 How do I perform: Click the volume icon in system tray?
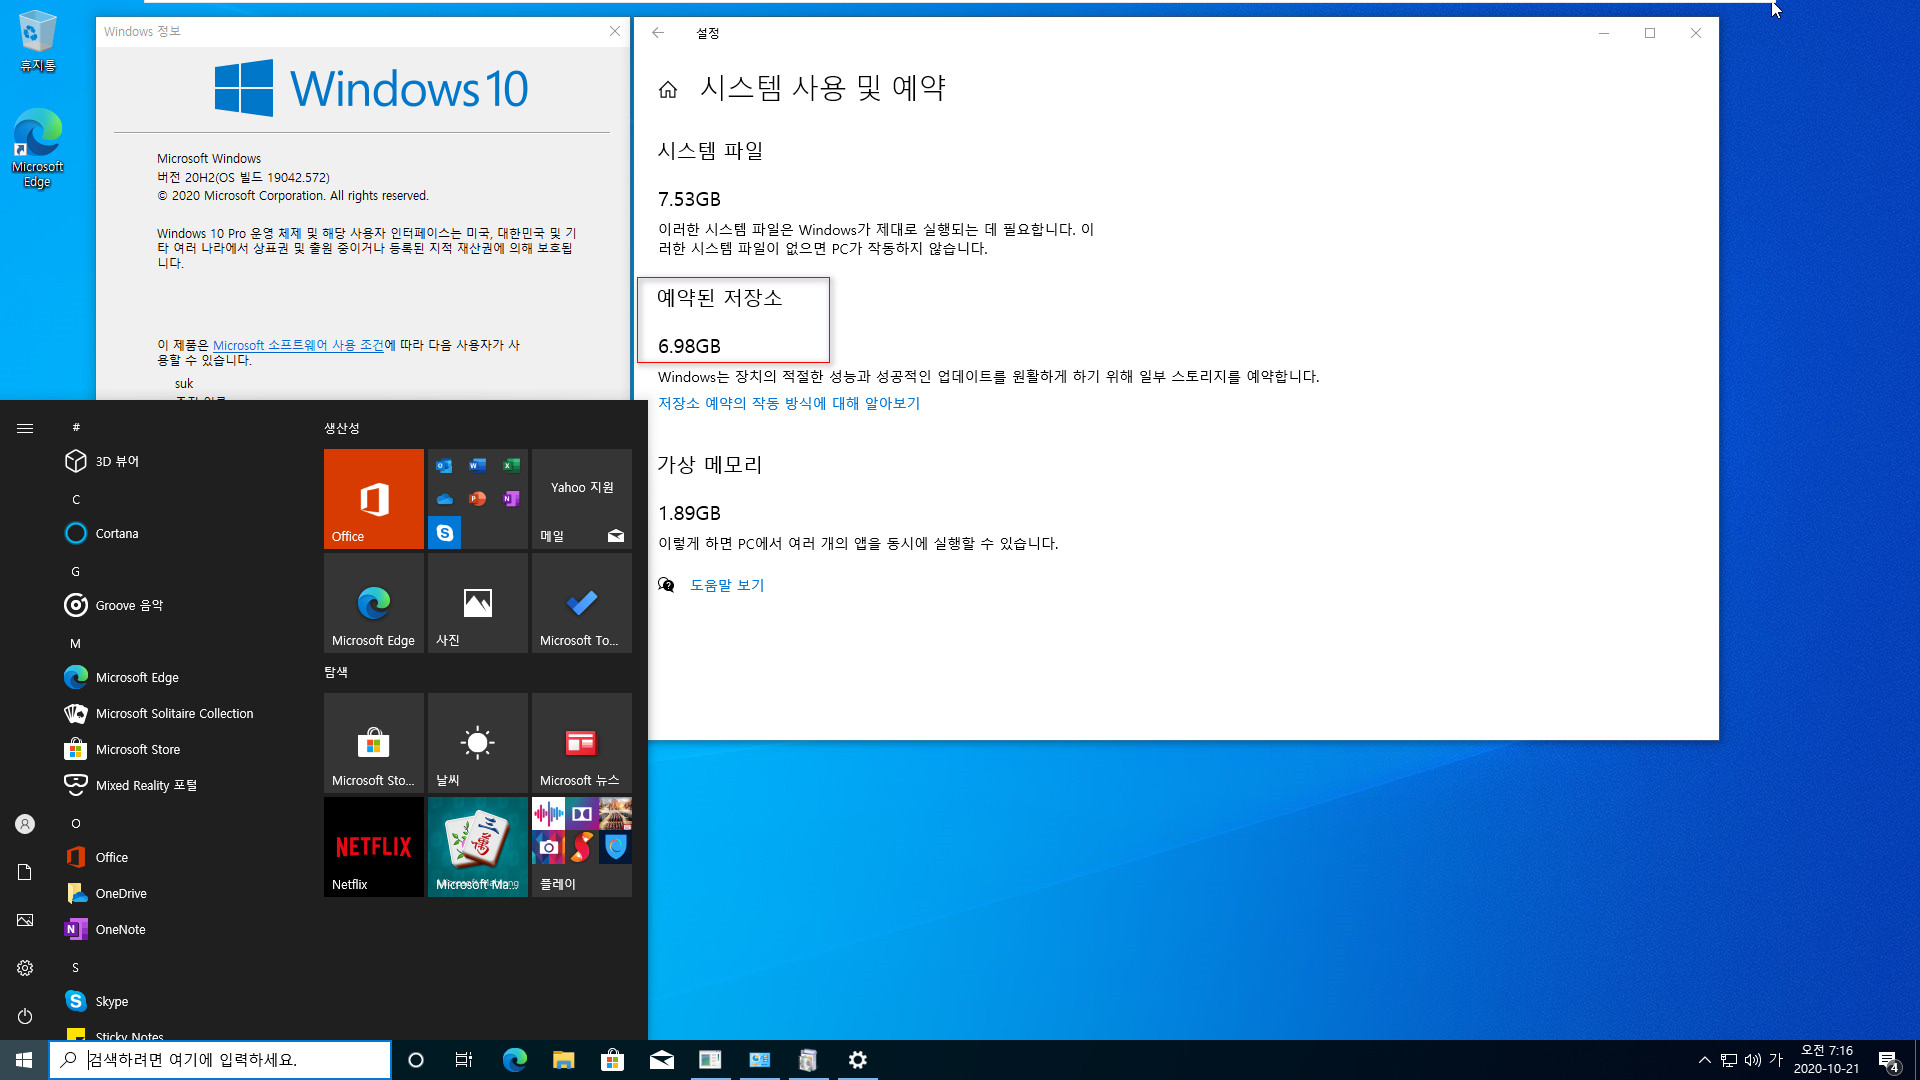tap(1753, 1060)
